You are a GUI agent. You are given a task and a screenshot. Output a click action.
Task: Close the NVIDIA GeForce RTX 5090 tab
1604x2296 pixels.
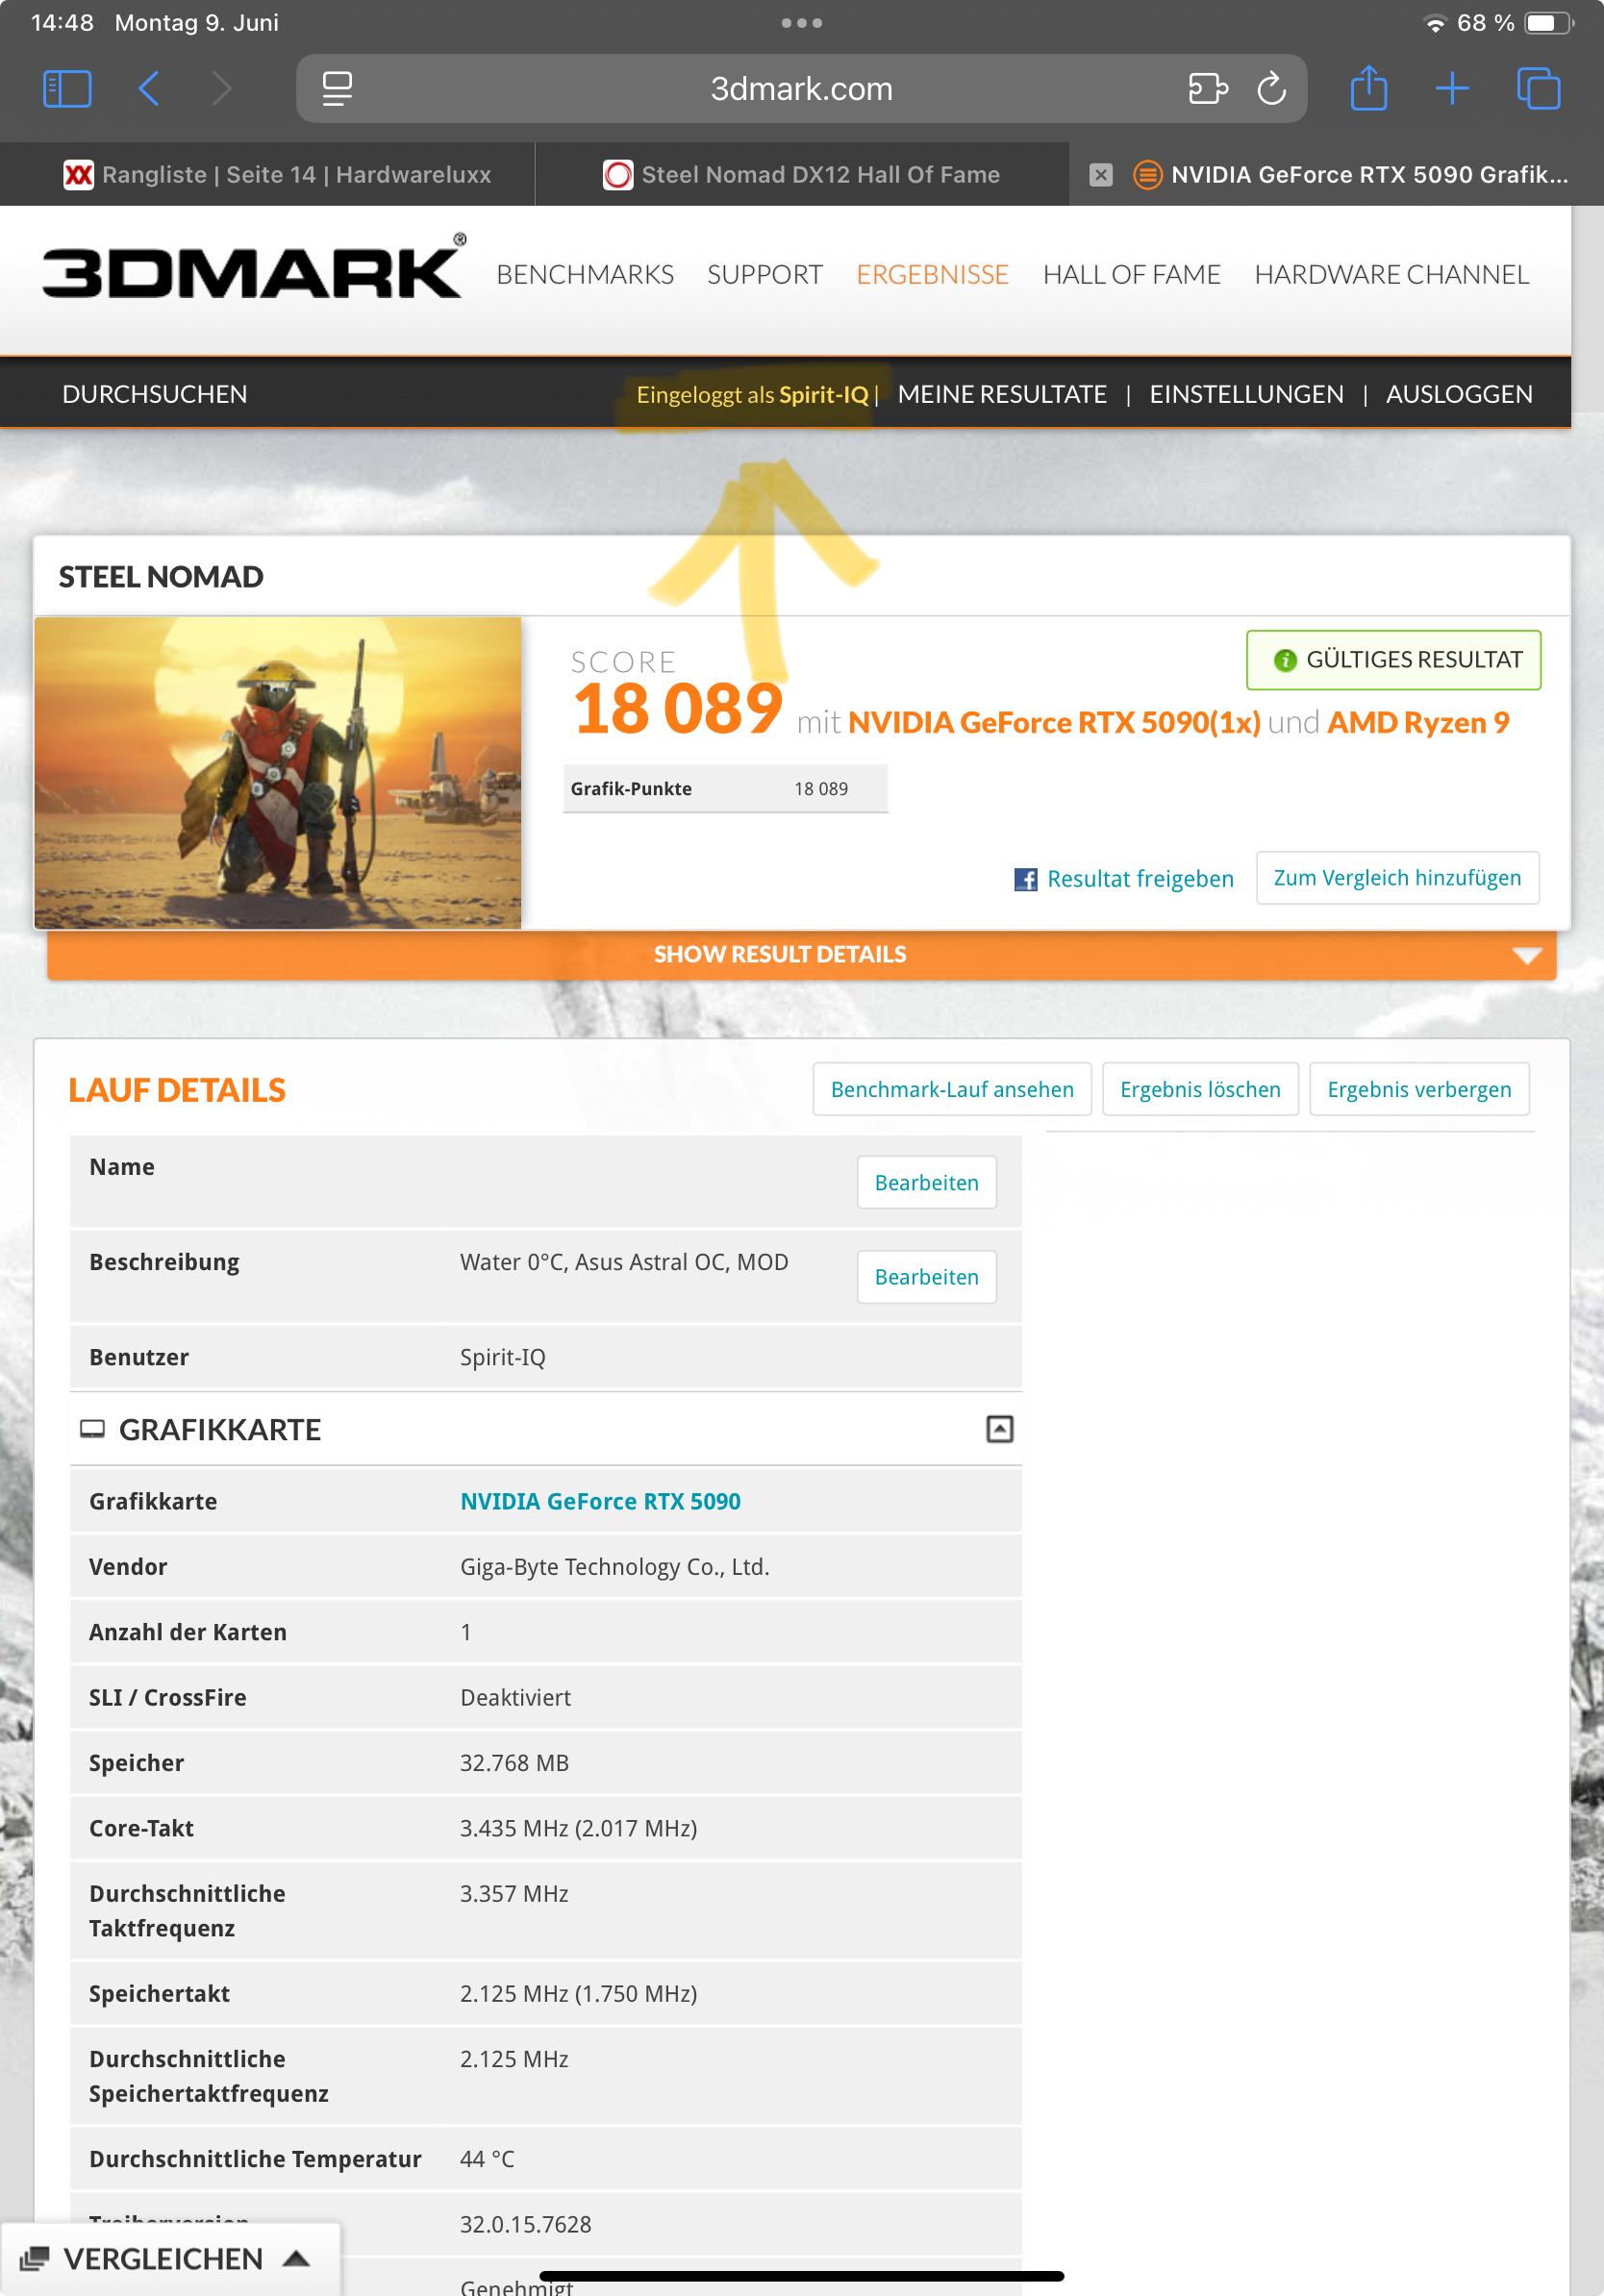(1100, 175)
